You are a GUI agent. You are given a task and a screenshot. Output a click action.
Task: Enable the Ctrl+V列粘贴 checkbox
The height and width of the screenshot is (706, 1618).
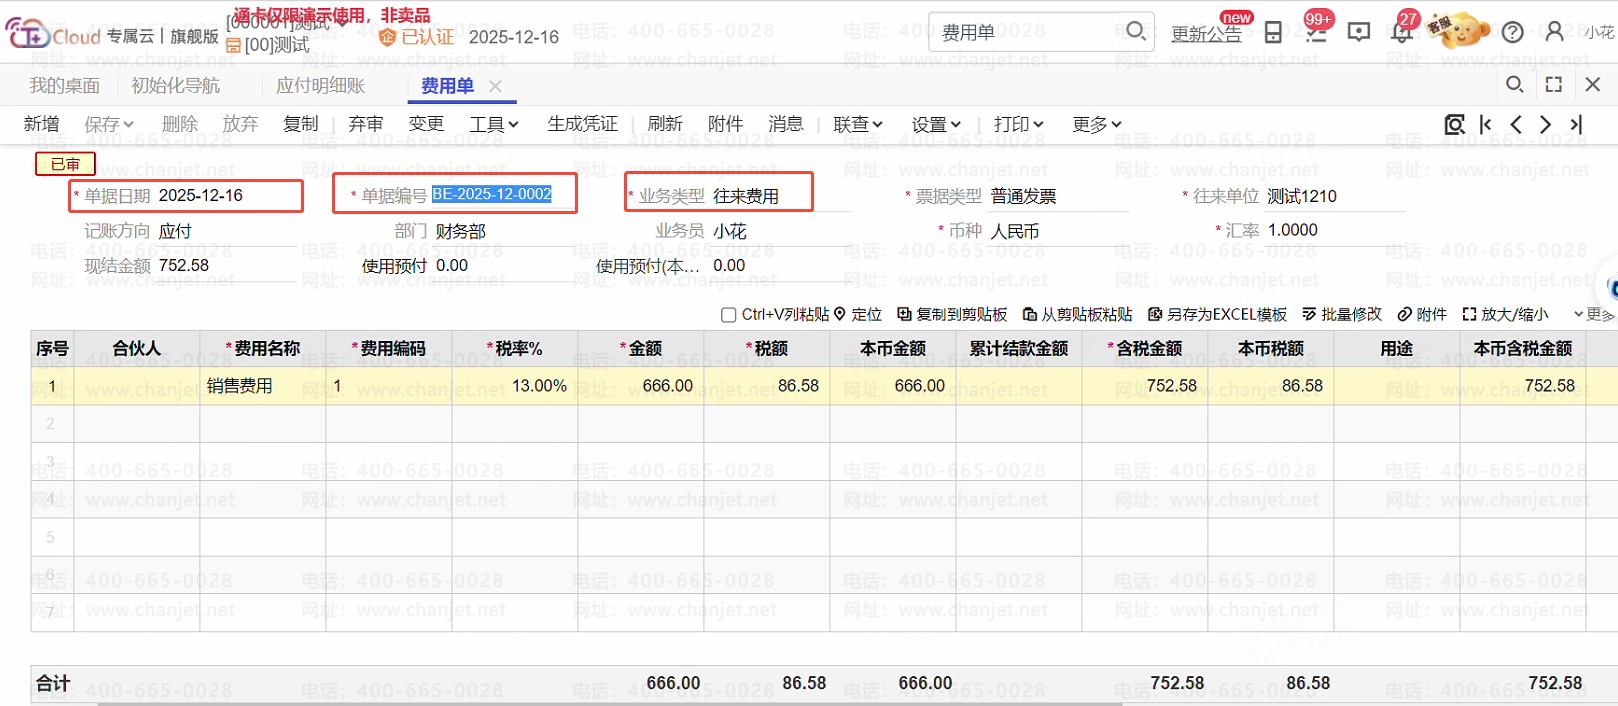[x=728, y=315]
